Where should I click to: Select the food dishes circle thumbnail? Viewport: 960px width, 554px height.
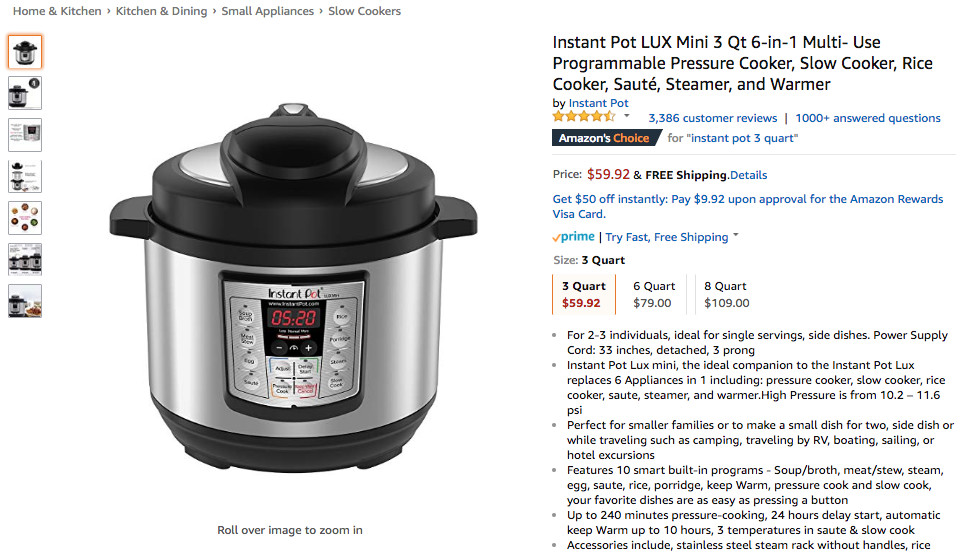[x=25, y=218]
